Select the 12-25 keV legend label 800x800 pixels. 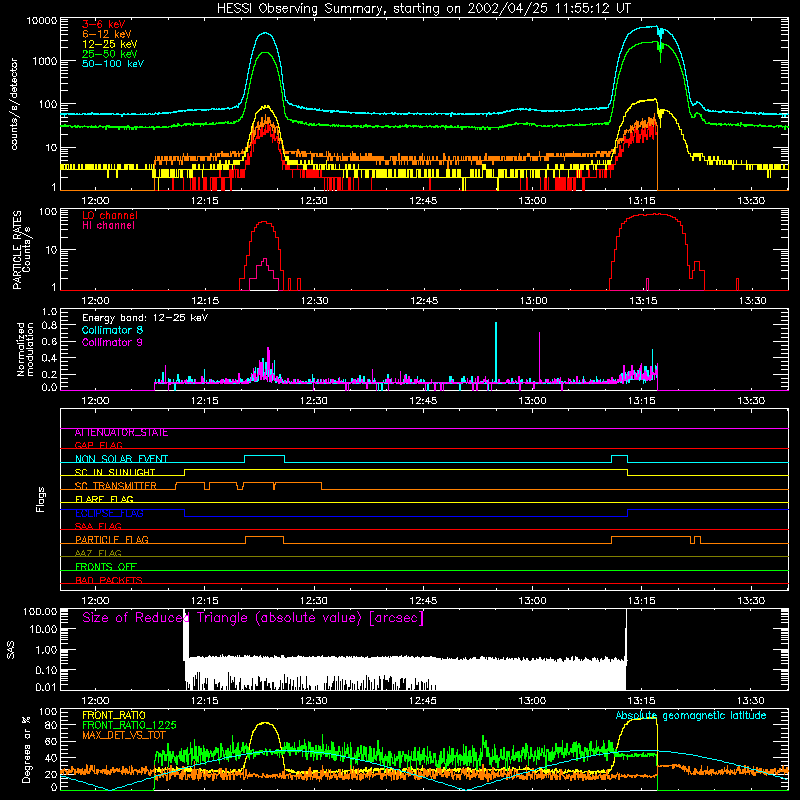[110, 44]
